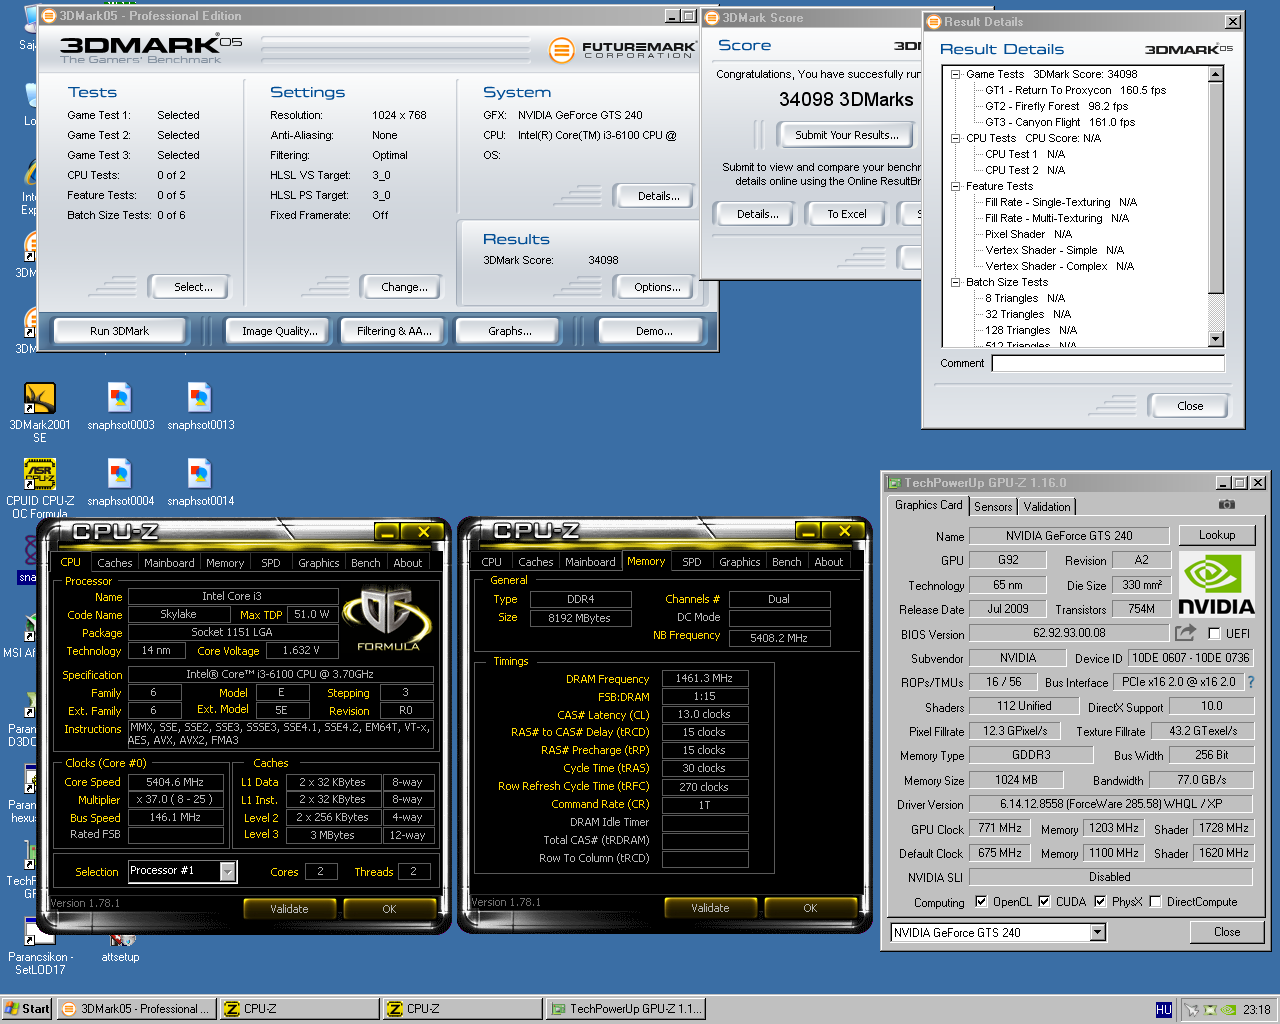Click the Futuremark Corporation logo
1280x1024 pixels.
pyautogui.click(x=622, y=49)
